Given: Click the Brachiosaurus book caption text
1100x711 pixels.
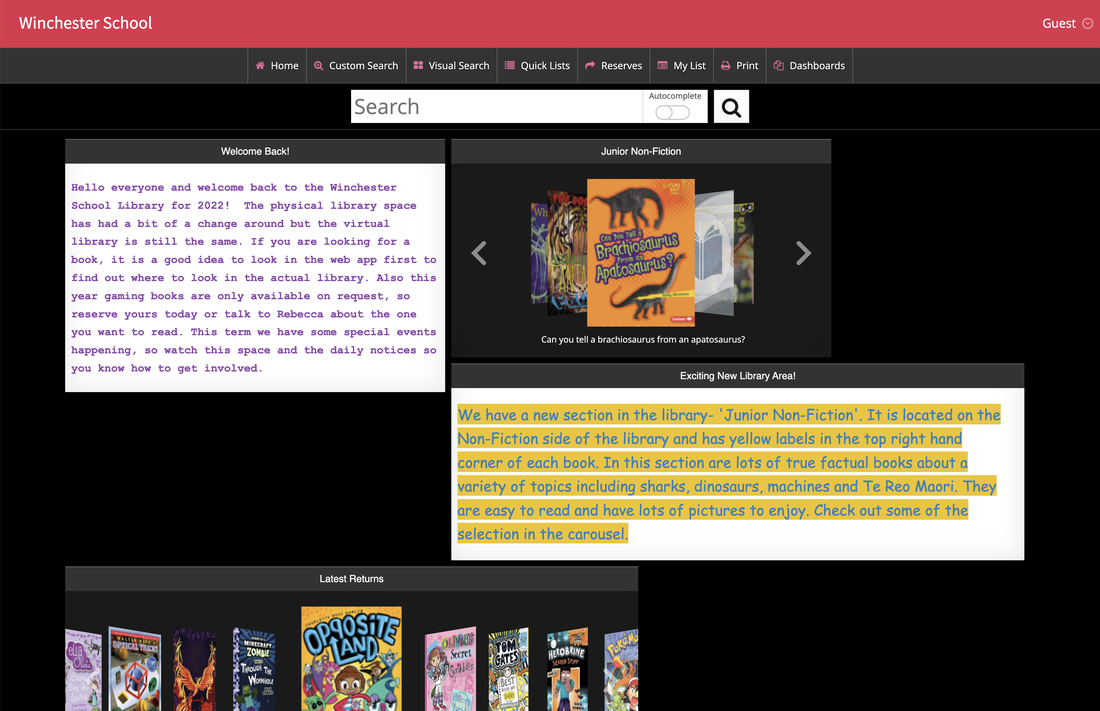Looking at the screenshot, I should 642,340.
